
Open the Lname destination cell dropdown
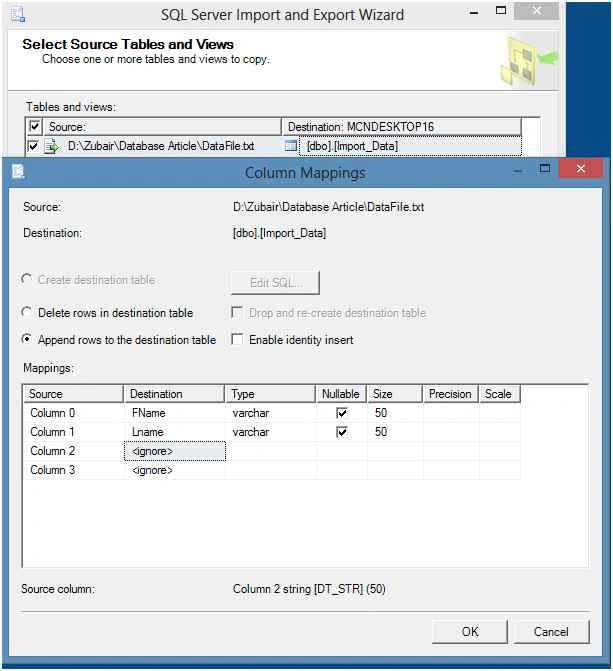(175, 432)
